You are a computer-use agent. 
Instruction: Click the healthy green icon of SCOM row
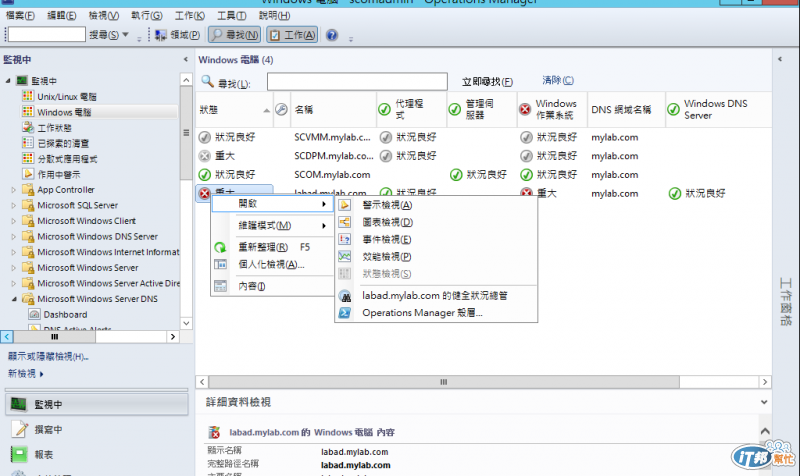click(x=205, y=175)
